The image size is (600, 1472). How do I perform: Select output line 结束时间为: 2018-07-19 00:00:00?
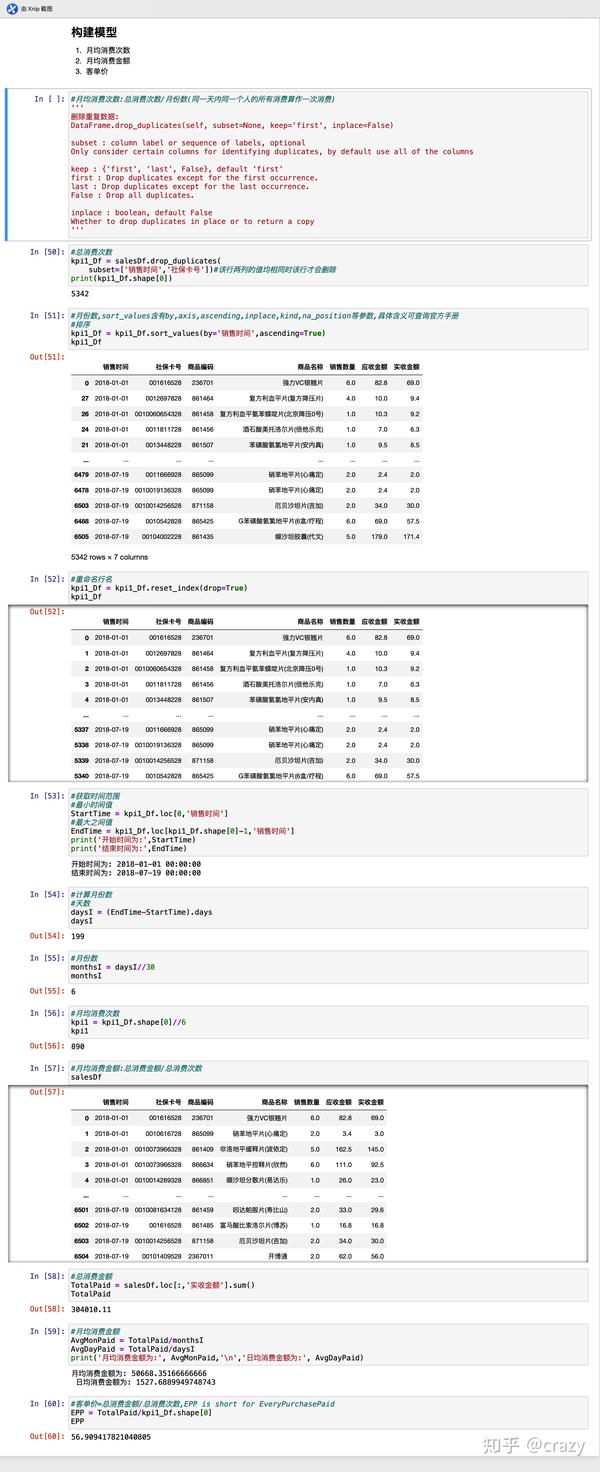pos(136,871)
